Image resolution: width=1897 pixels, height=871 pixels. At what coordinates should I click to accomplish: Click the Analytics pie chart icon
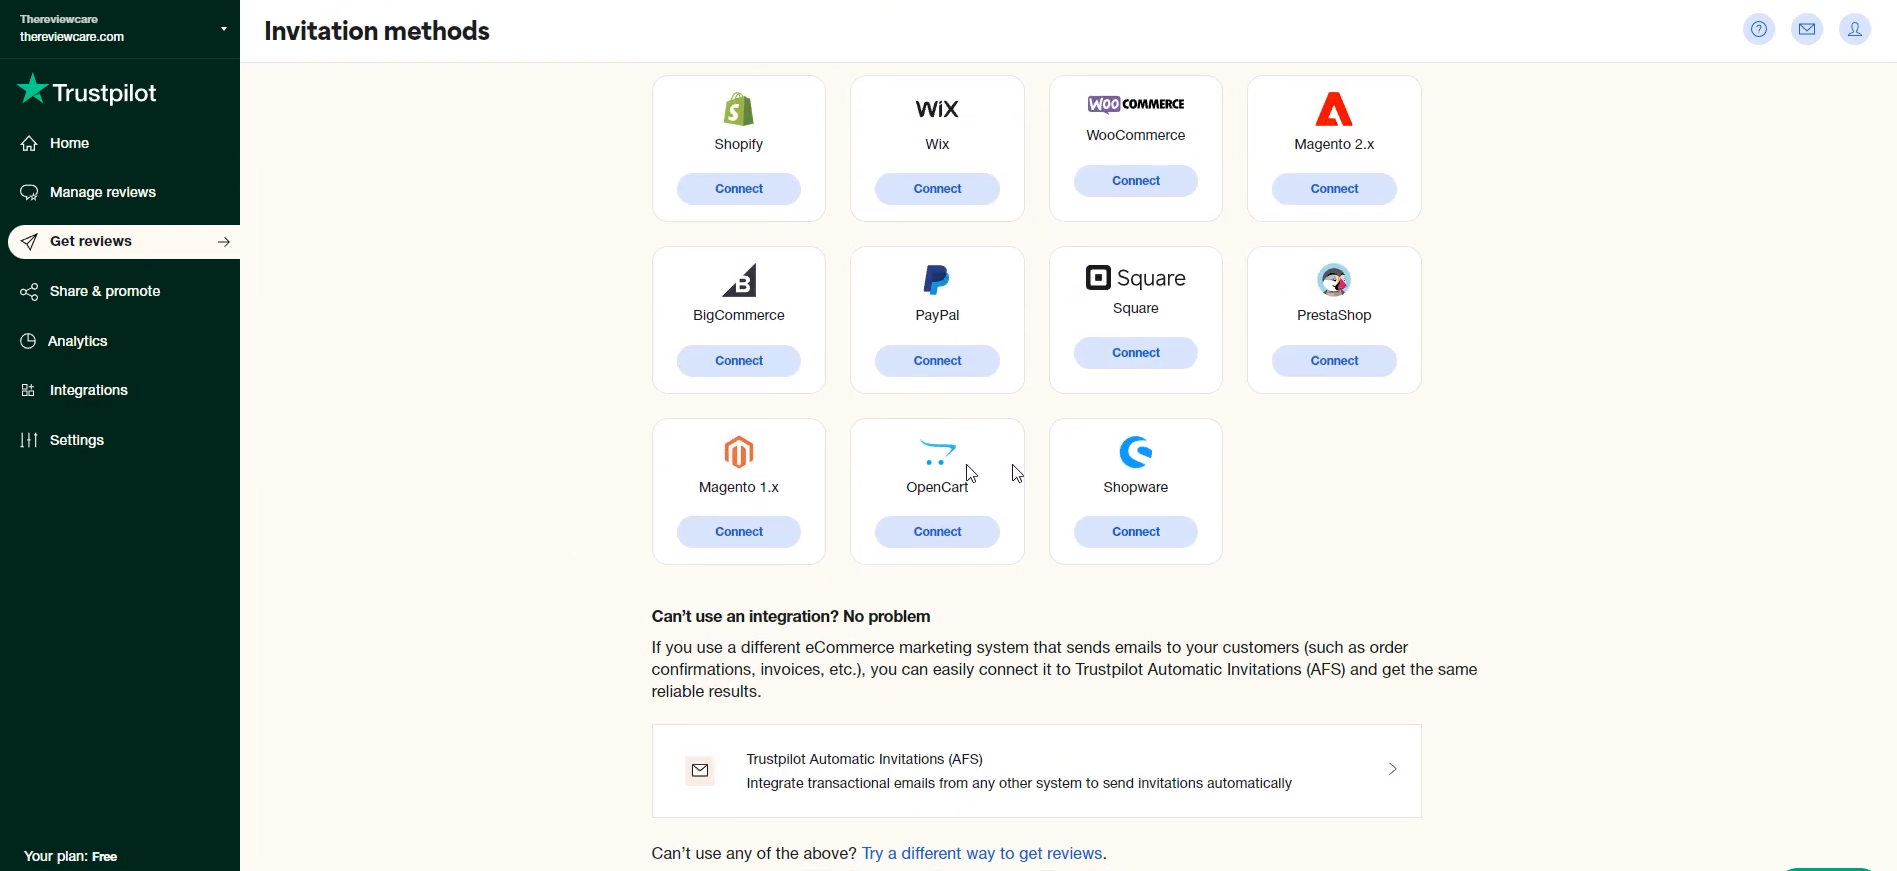click(x=28, y=342)
